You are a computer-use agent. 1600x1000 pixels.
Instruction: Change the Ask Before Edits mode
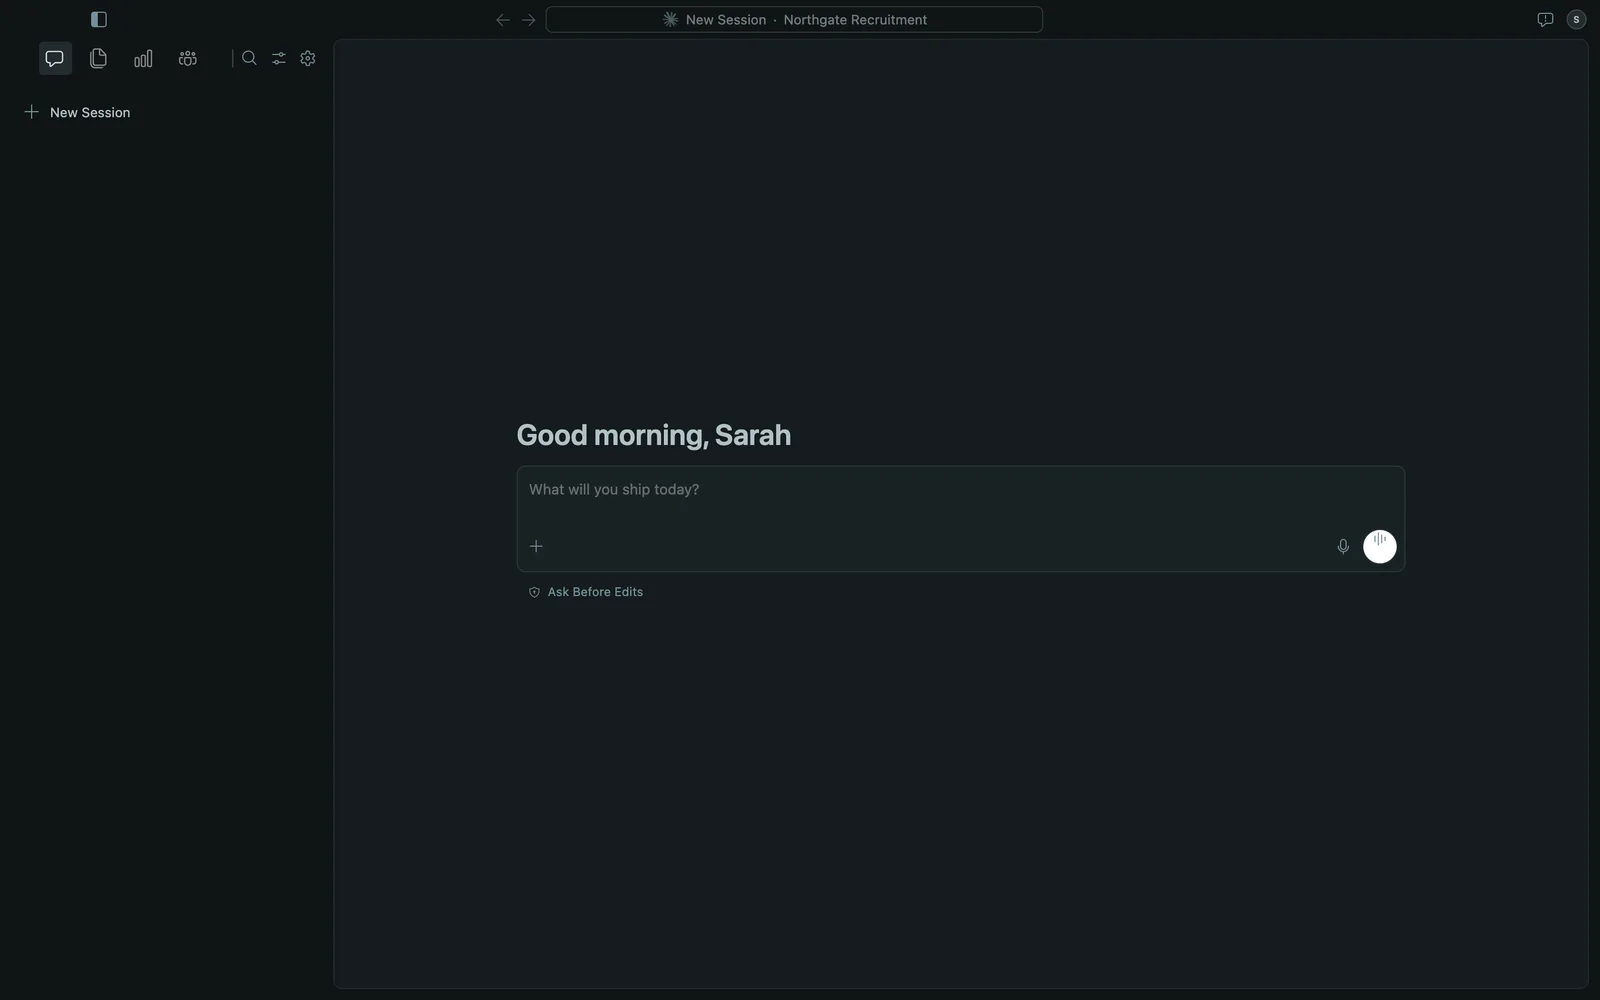click(586, 592)
